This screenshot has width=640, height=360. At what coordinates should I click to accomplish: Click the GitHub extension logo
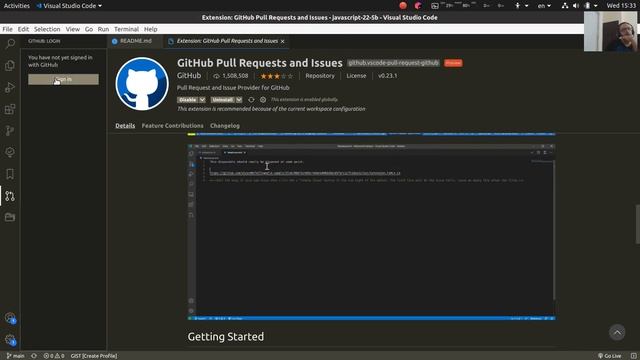(x=142, y=84)
